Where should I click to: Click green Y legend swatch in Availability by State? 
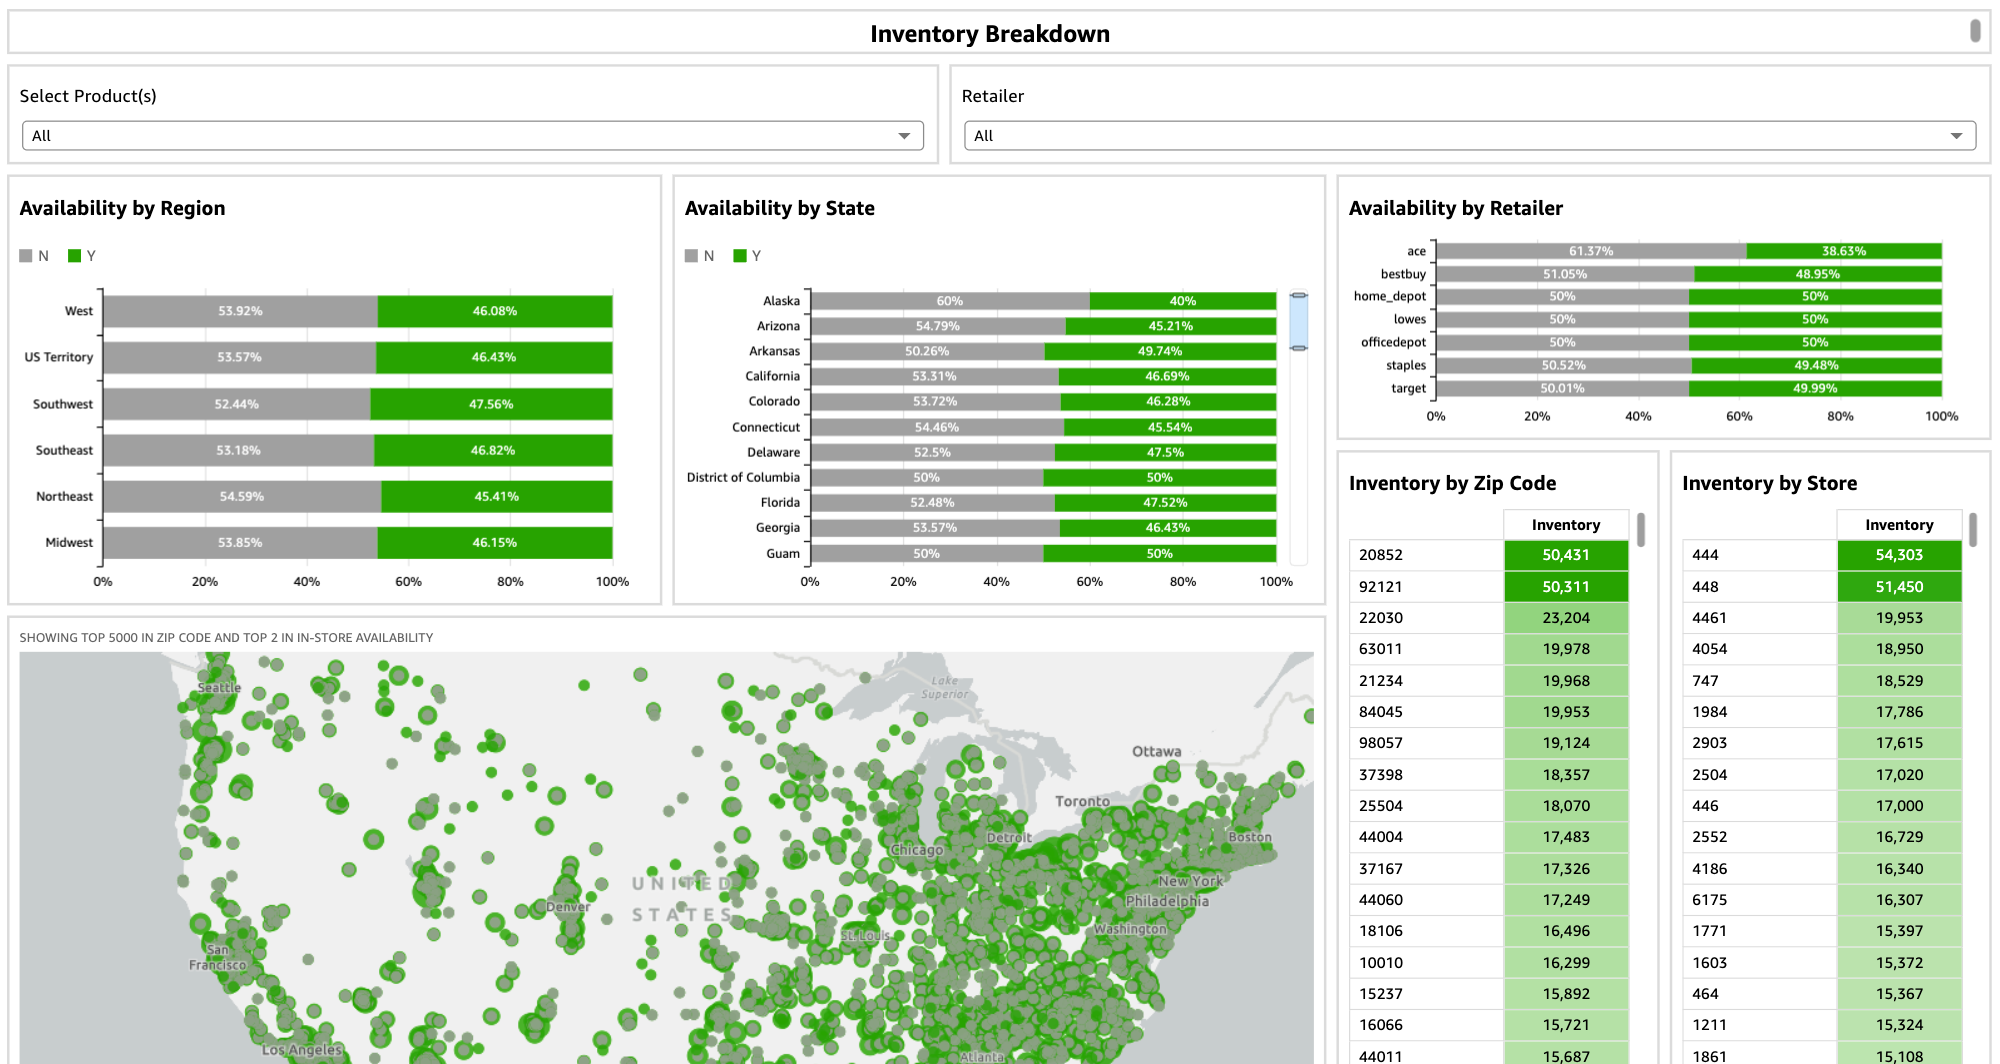coord(740,256)
